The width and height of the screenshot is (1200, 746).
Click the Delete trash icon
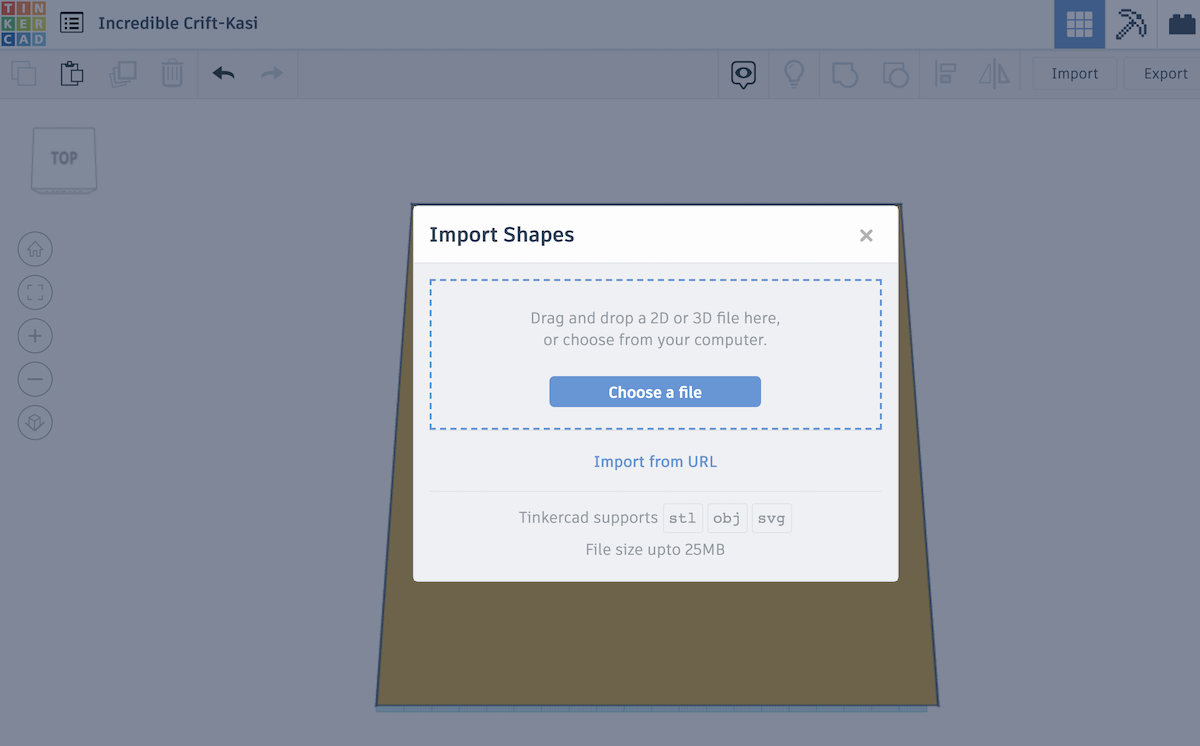coord(171,73)
